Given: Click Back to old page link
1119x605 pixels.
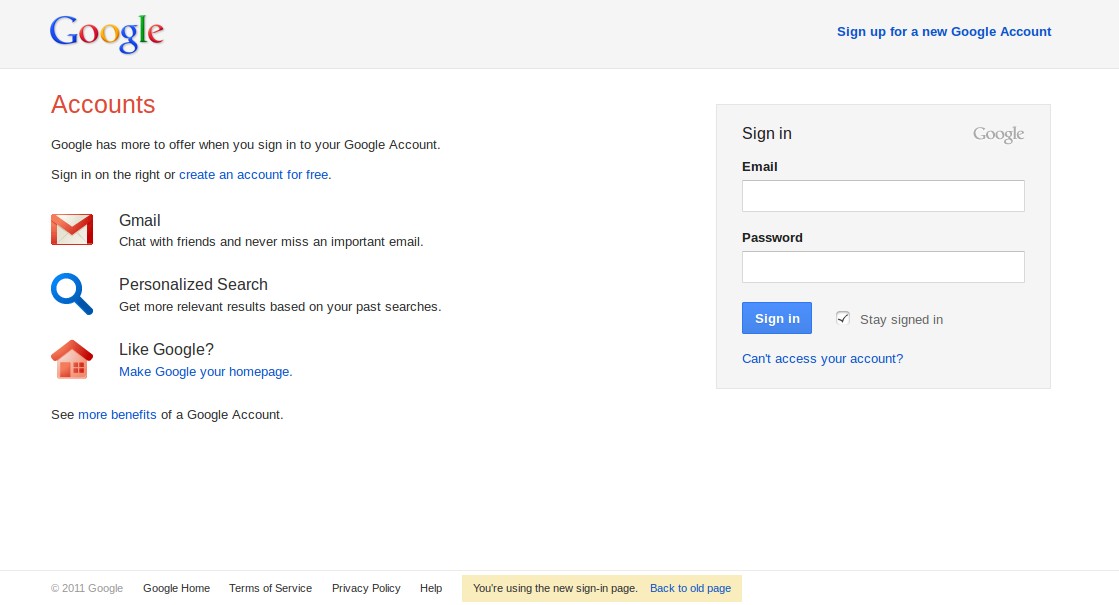Looking at the screenshot, I should click(x=690, y=589).
